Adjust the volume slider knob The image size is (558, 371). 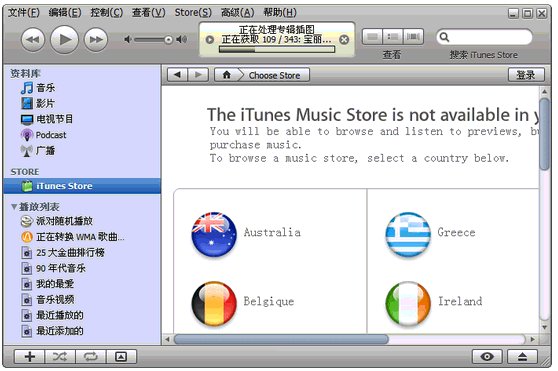168,39
